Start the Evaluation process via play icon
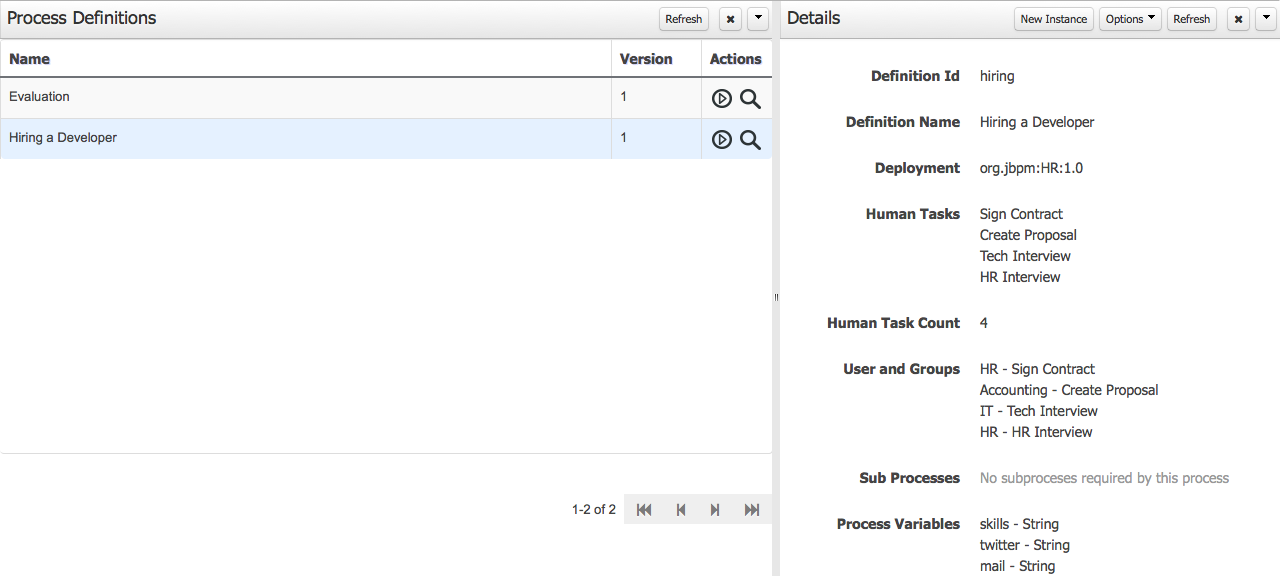 pyautogui.click(x=721, y=98)
